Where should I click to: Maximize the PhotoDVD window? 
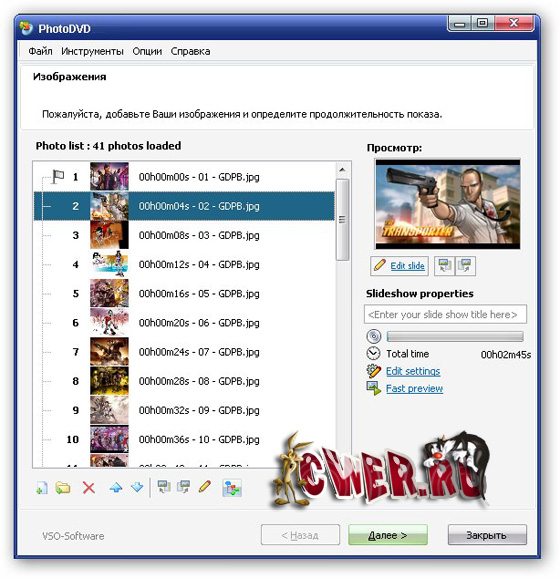[x=483, y=23]
